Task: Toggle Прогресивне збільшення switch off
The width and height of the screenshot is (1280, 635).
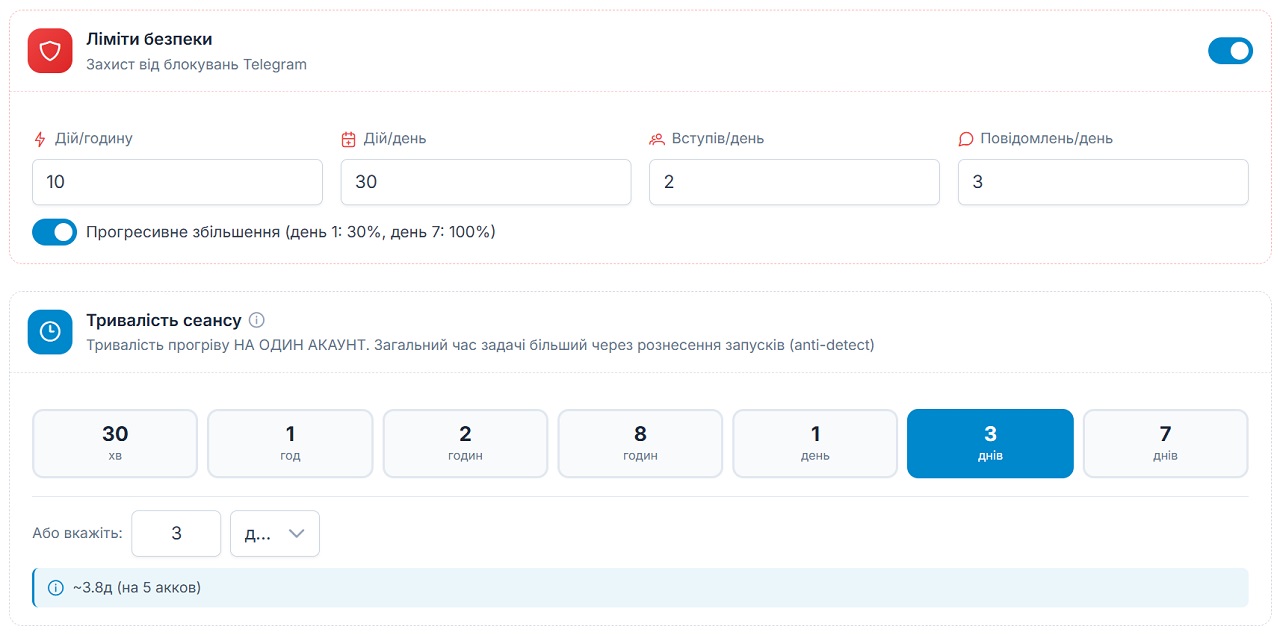Action: [54, 232]
